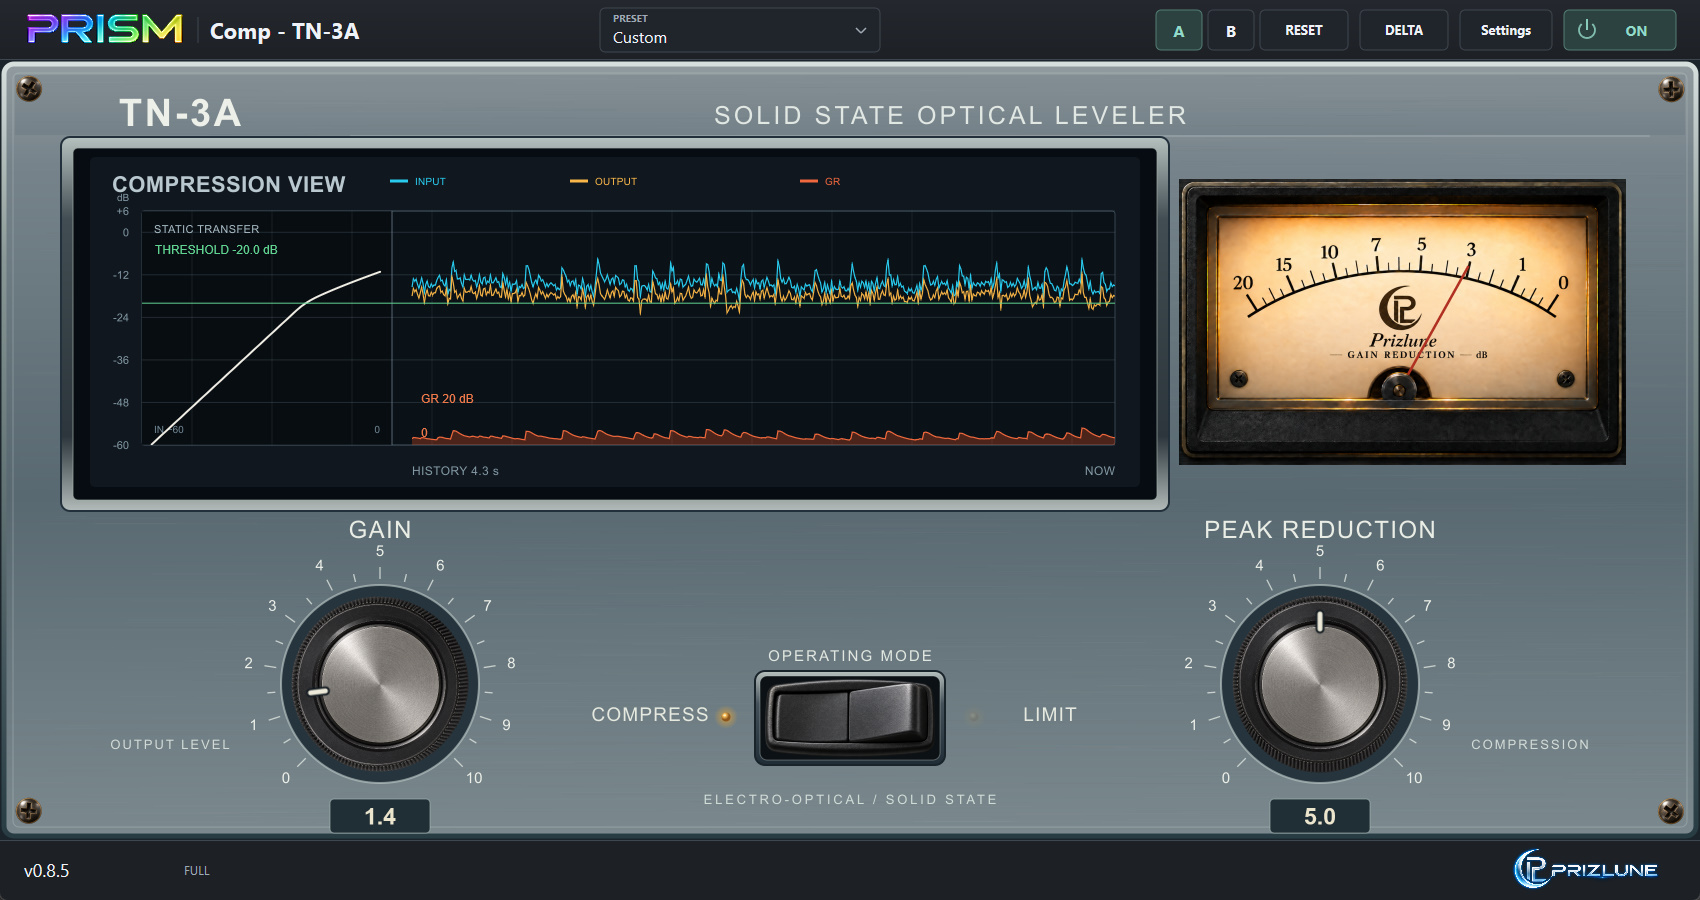Screen dimensions: 1700x900
Task: Click the GAIN knob
Action: click(x=380, y=685)
